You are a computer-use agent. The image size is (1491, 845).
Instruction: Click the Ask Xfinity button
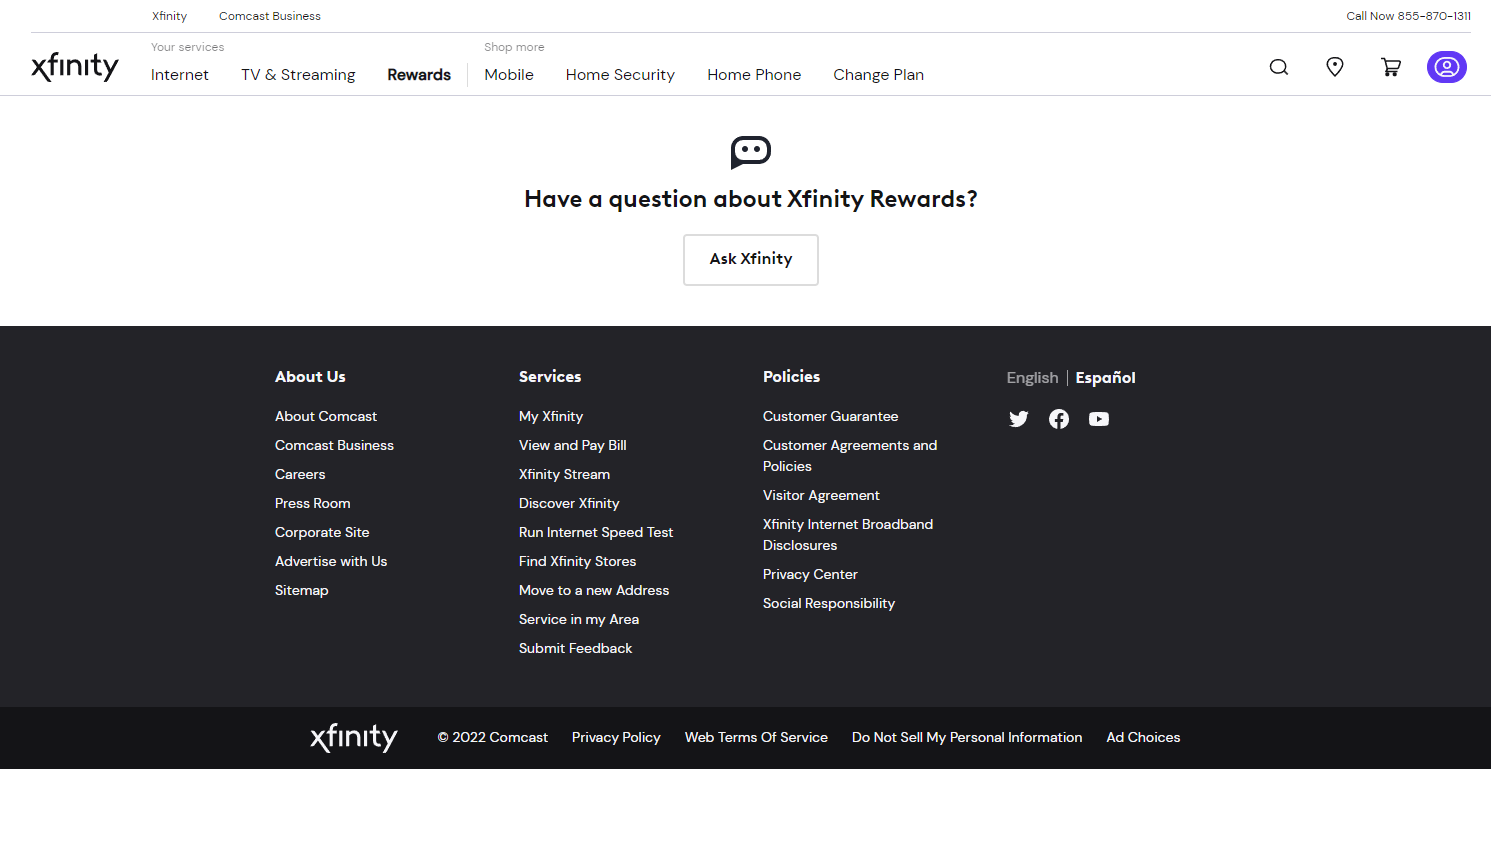[751, 260]
